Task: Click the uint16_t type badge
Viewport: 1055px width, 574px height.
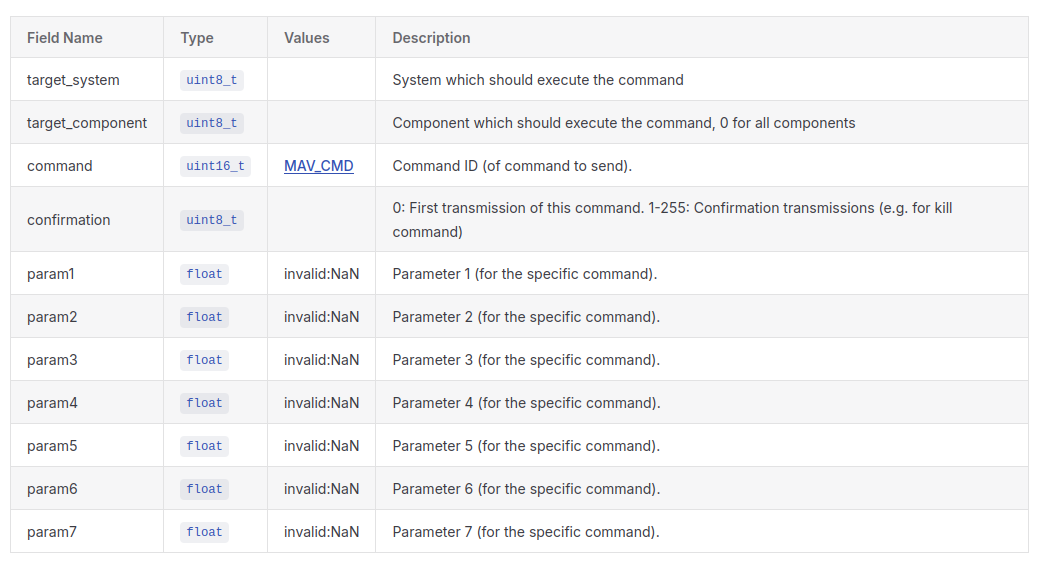Action: point(215,166)
